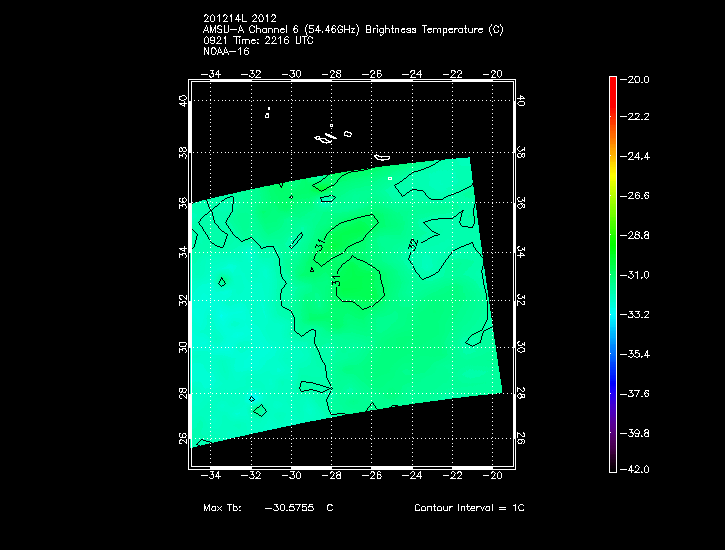Image resolution: width=725 pixels, height=550 pixels.
Task: Click the Max Tb value -30.5755
Action: (x=287, y=508)
